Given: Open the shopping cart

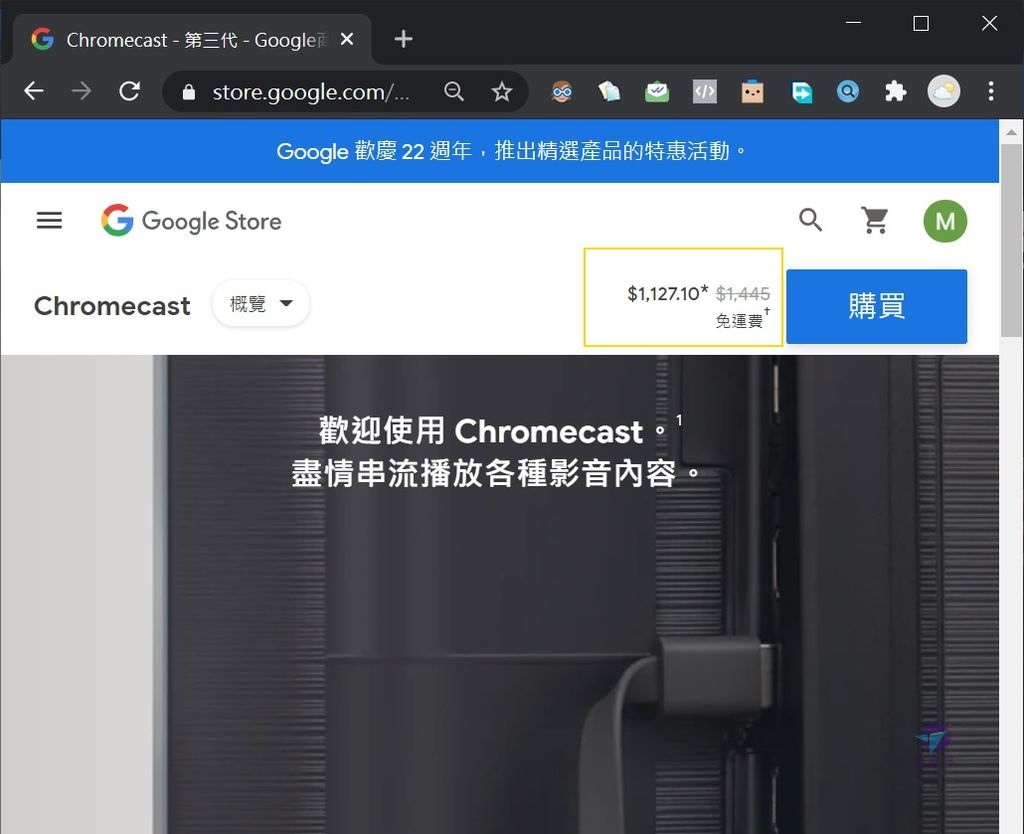Looking at the screenshot, I should pos(874,220).
